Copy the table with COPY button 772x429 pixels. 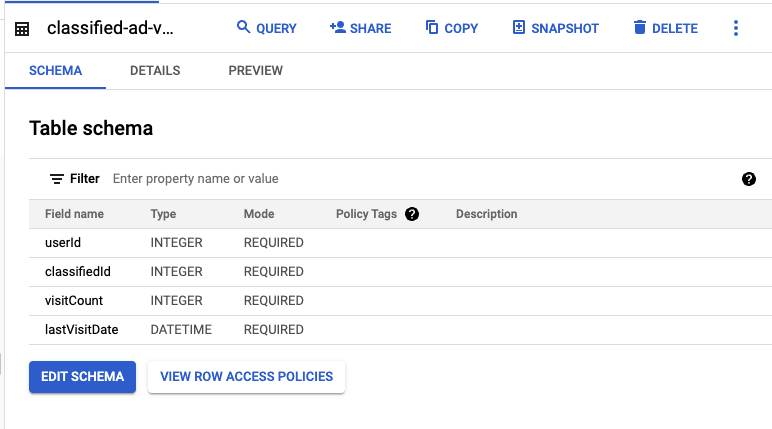pos(451,28)
